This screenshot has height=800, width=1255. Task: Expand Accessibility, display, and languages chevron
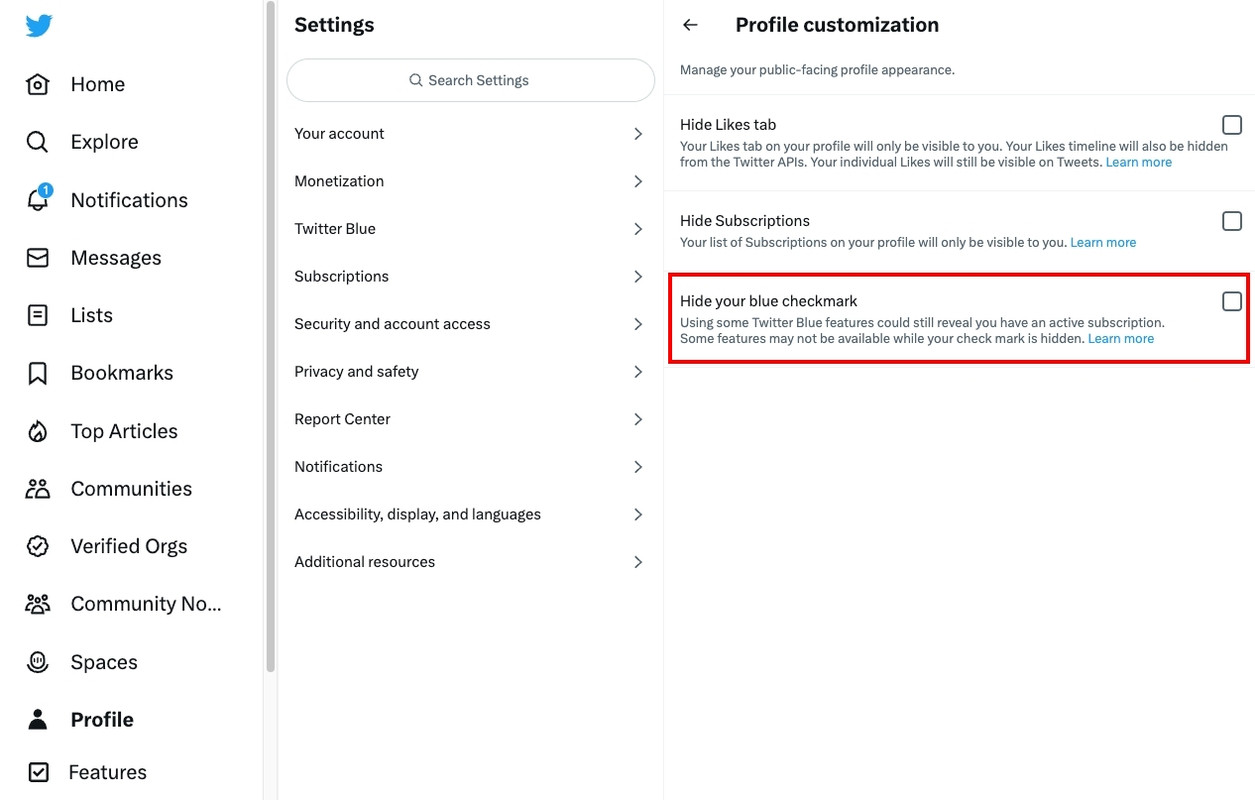[638, 515]
